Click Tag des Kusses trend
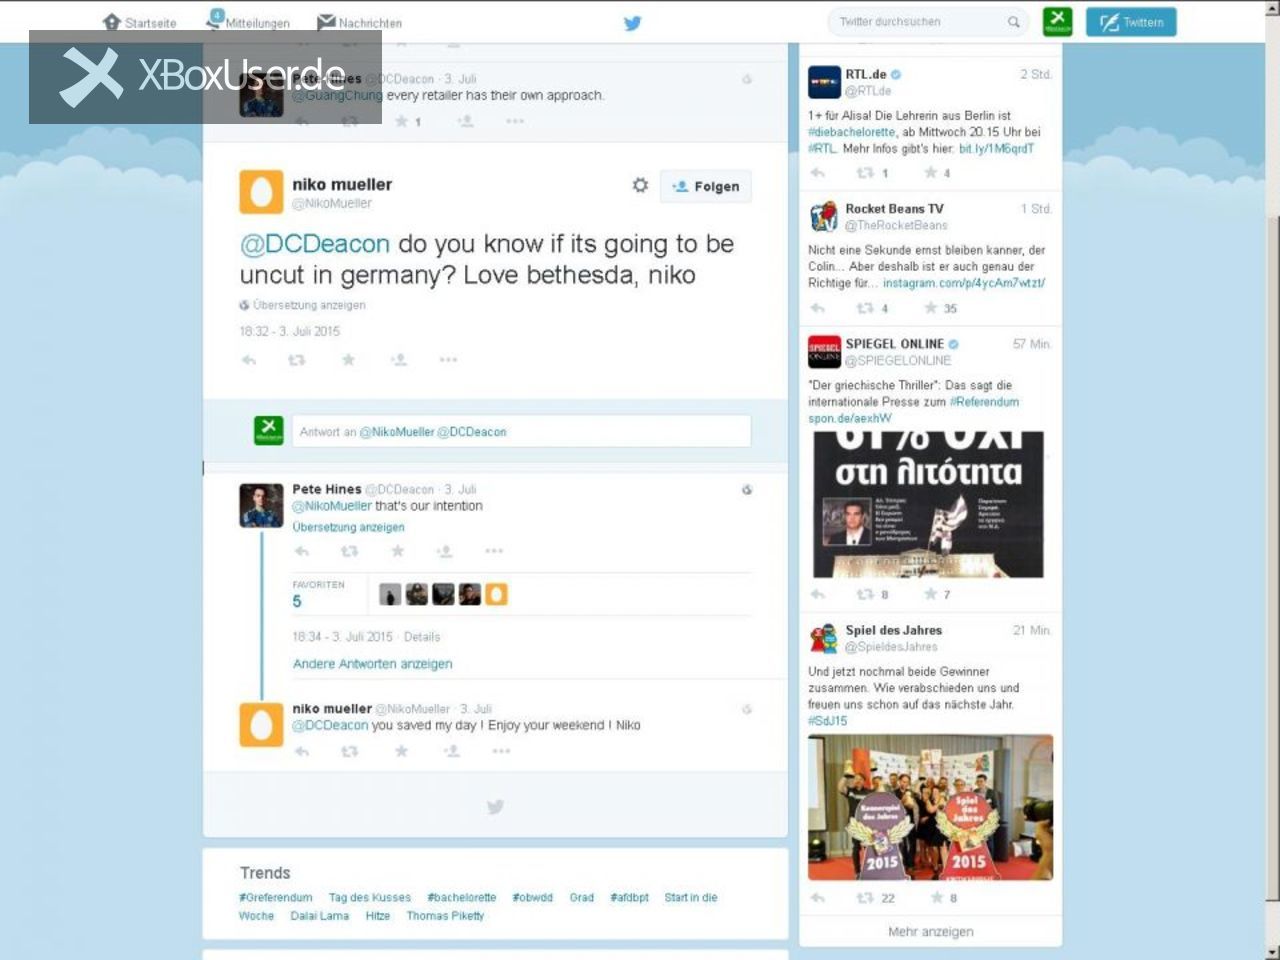The height and width of the screenshot is (960, 1280). [370, 898]
